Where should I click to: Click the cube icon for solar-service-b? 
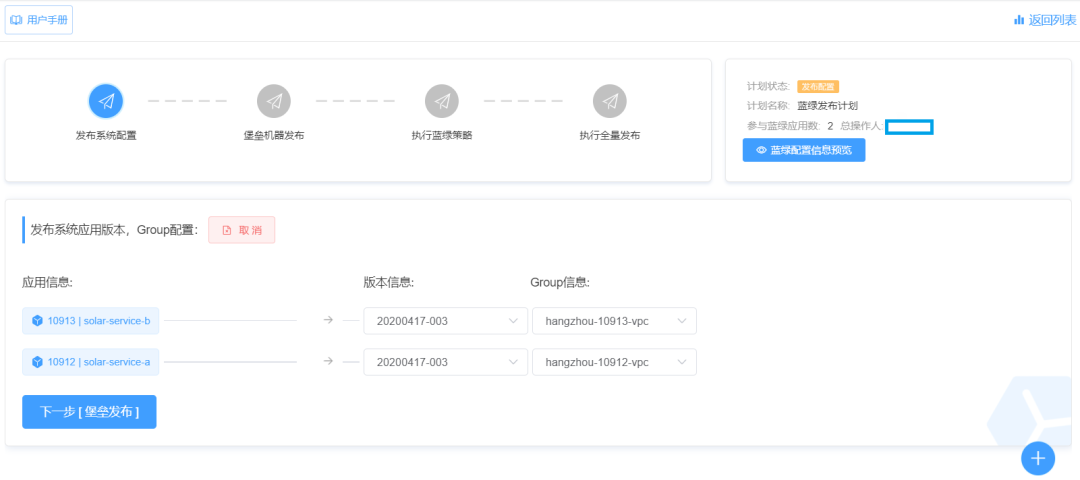(38, 321)
